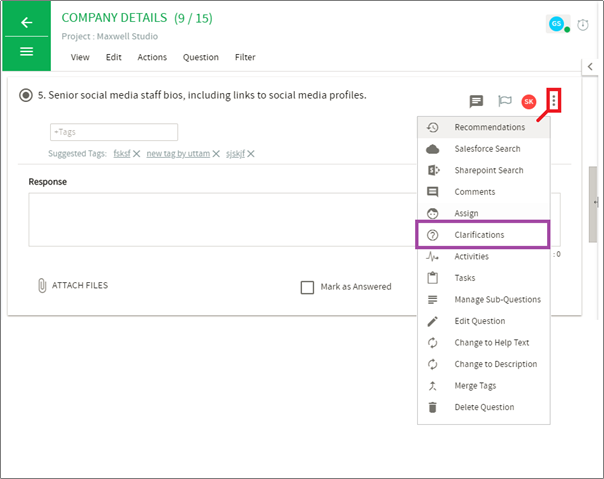
Task: Select Tasks menu entry
Action: (x=483, y=278)
